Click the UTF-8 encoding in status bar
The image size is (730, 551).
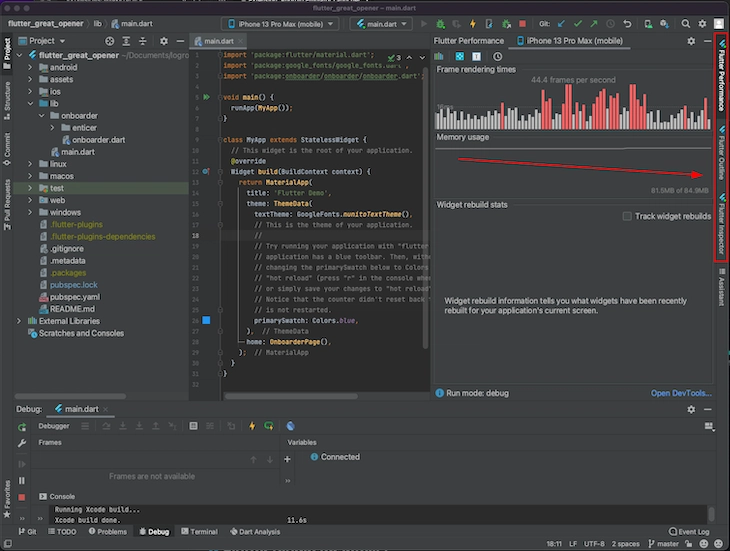click(x=594, y=544)
